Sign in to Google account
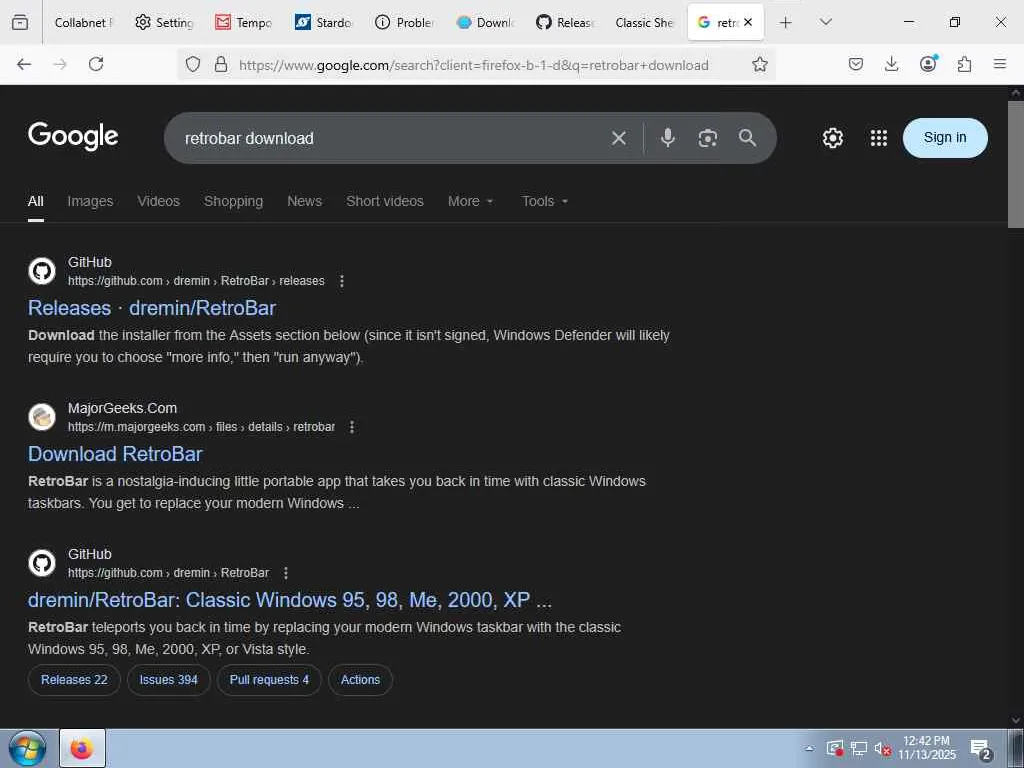The width and height of the screenshot is (1024, 768). point(945,138)
